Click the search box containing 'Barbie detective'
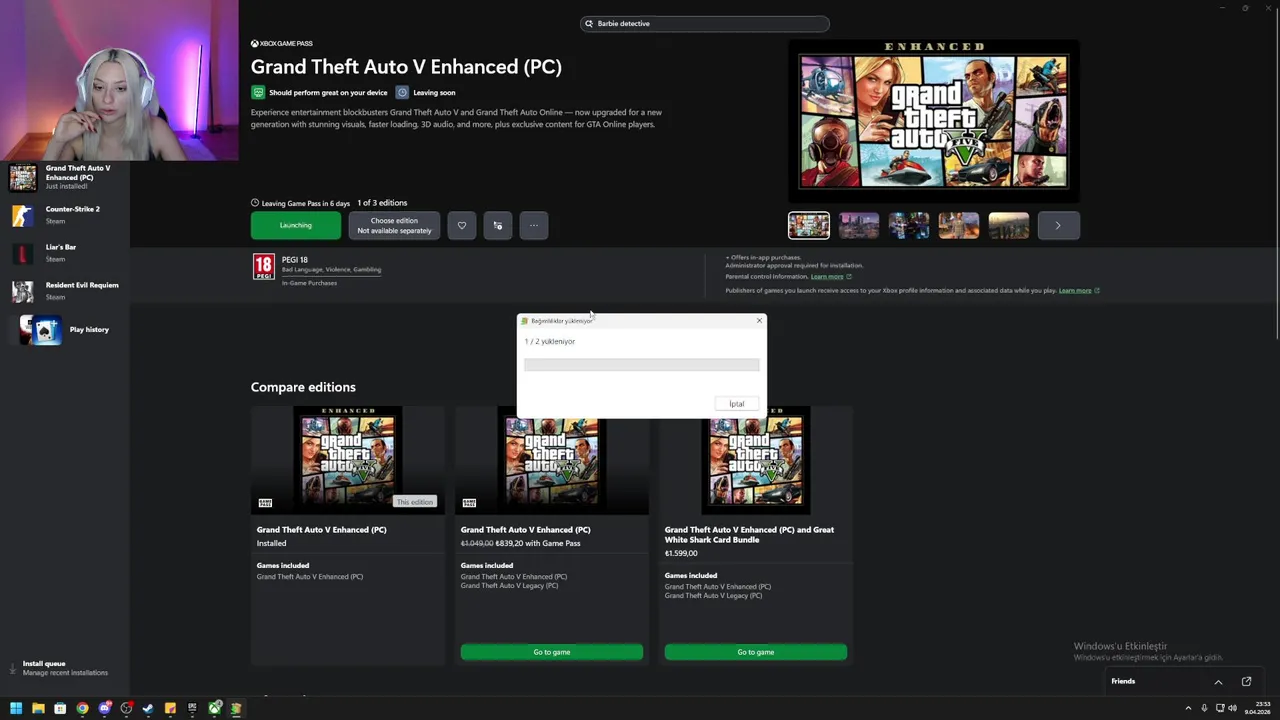Image resolution: width=1280 pixels, height=720 pixels. 705,23
